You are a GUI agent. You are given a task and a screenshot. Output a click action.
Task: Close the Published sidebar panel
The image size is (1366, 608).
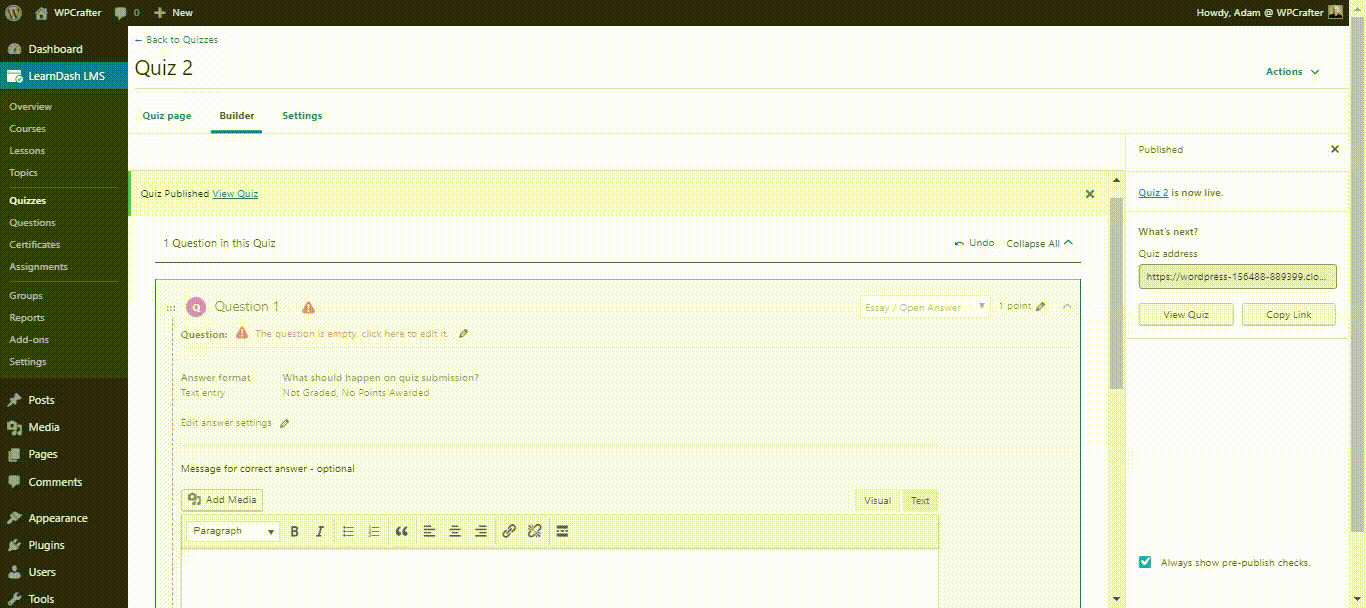coord(1334,149)
